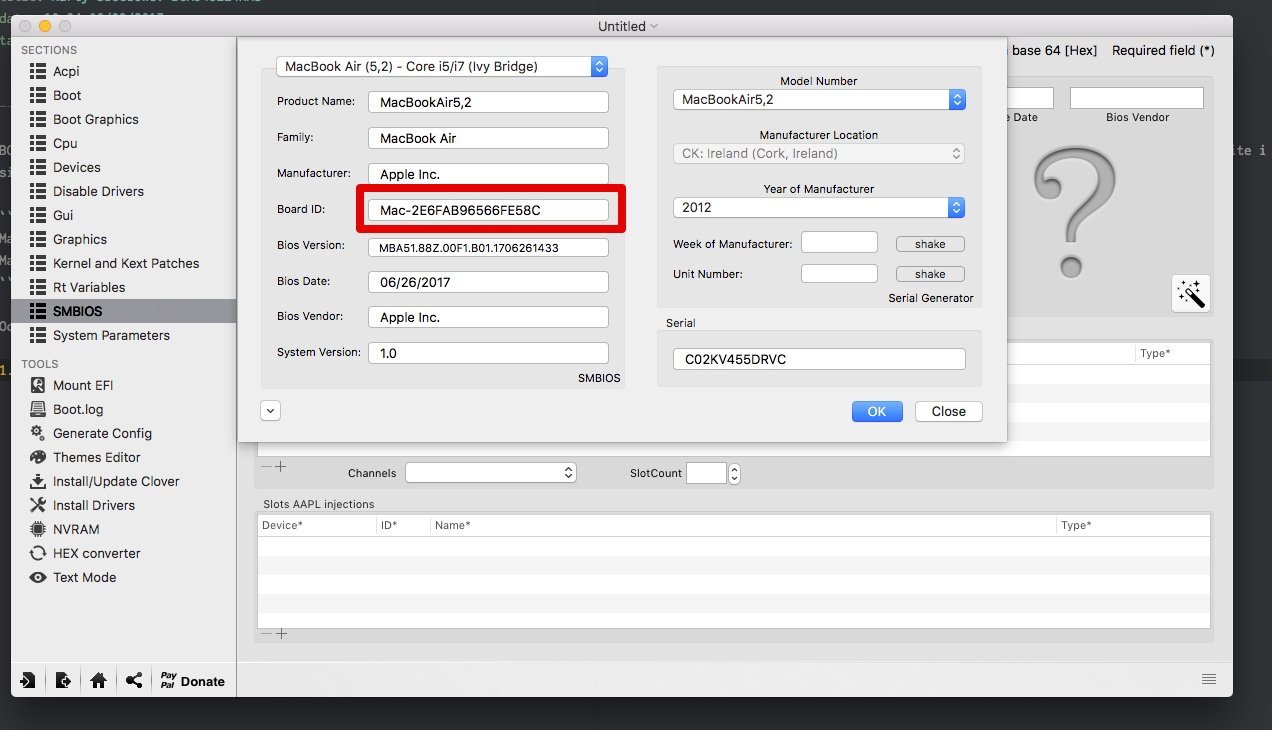This screenshot has width=1272, height=730.
Task: Click the background Bios Vendor field
Action: 1137,98
